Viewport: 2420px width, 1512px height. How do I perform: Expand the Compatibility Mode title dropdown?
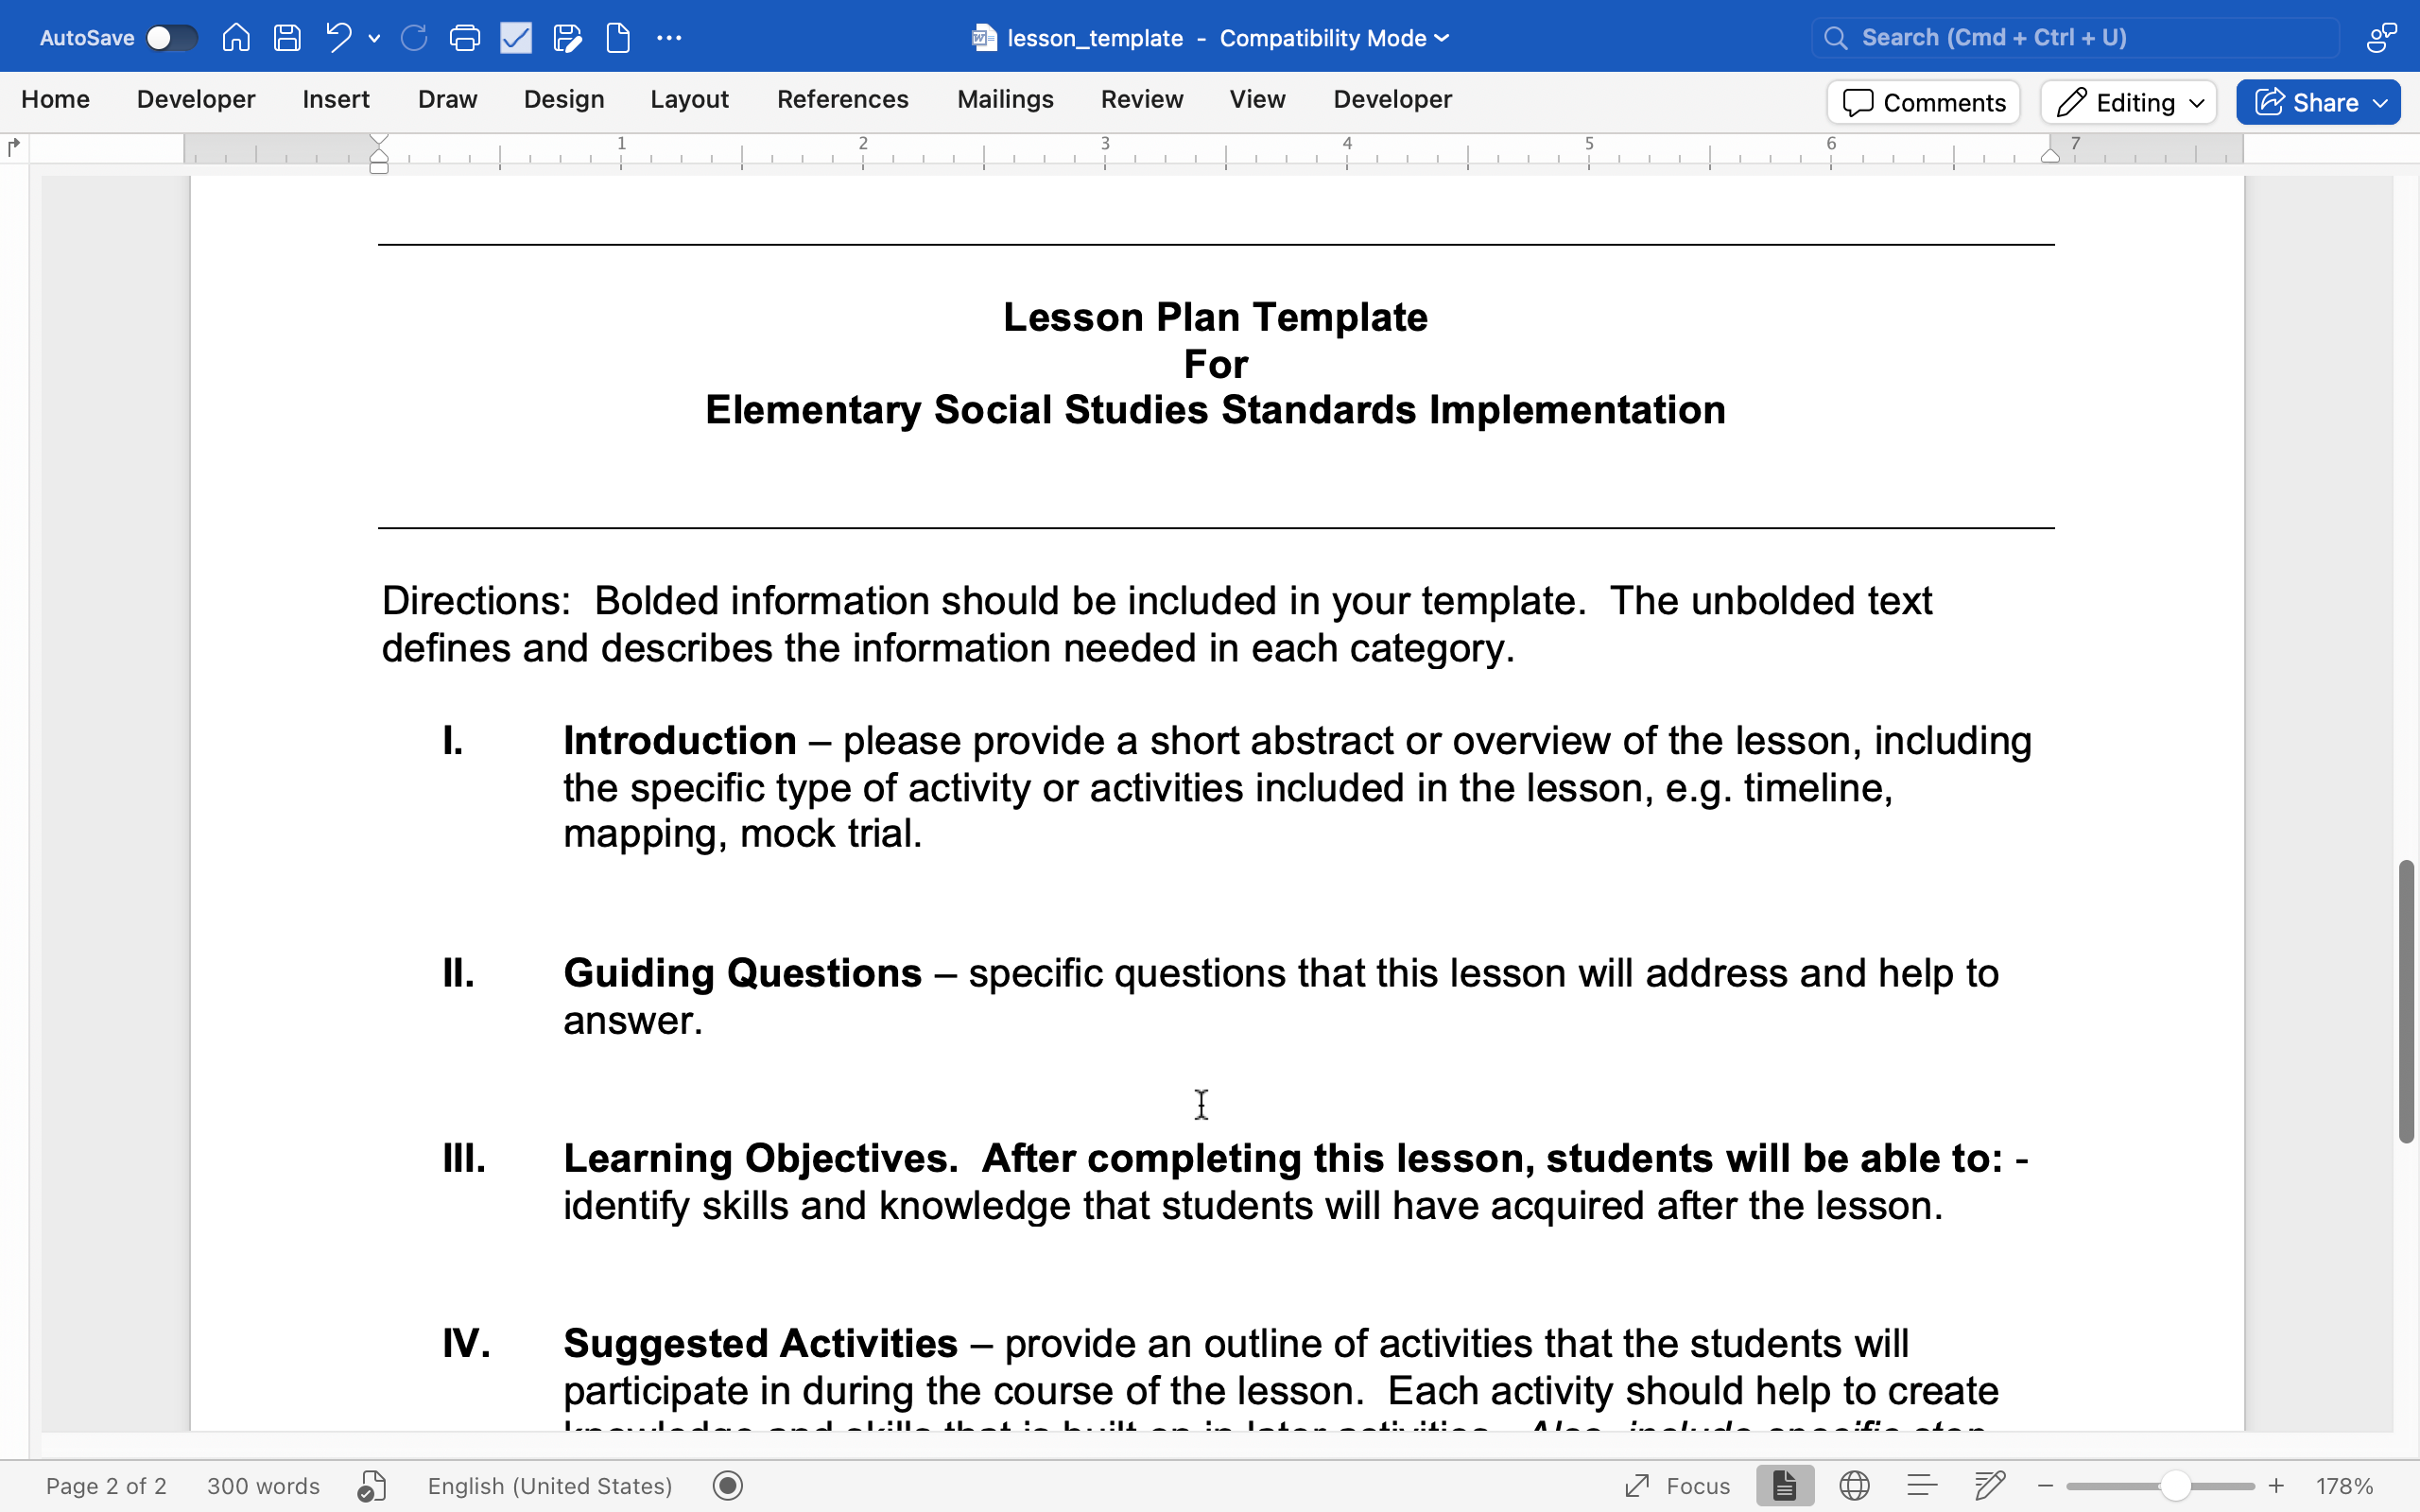pyautogui.click(x=1442, y=38)
